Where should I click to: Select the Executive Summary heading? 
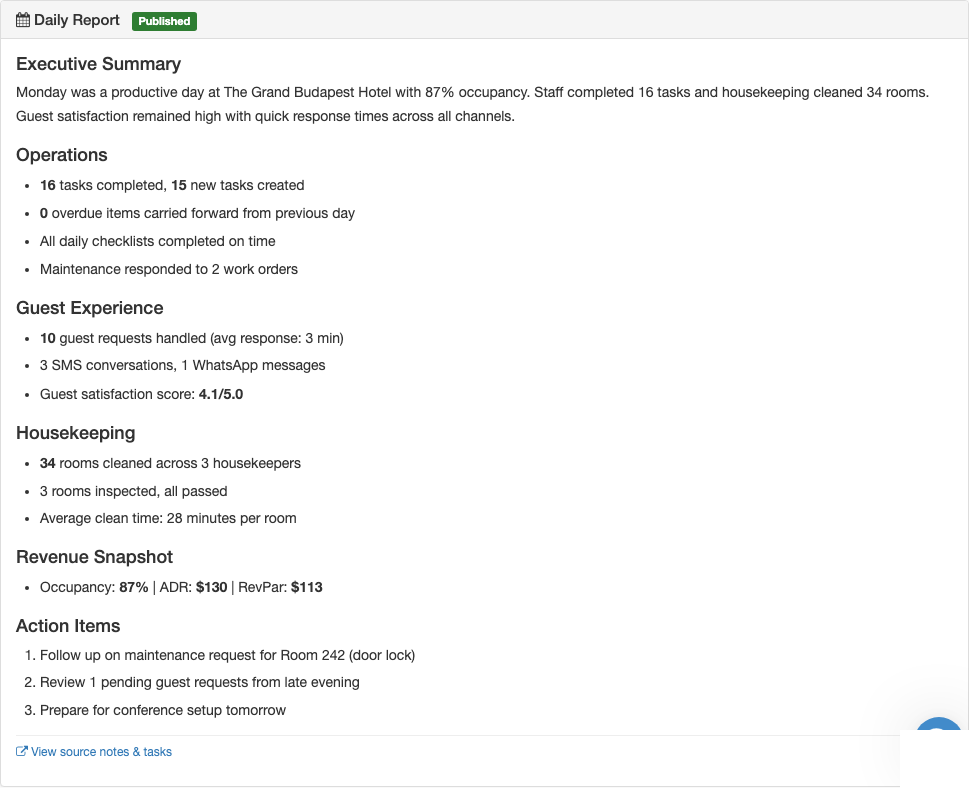98,64
